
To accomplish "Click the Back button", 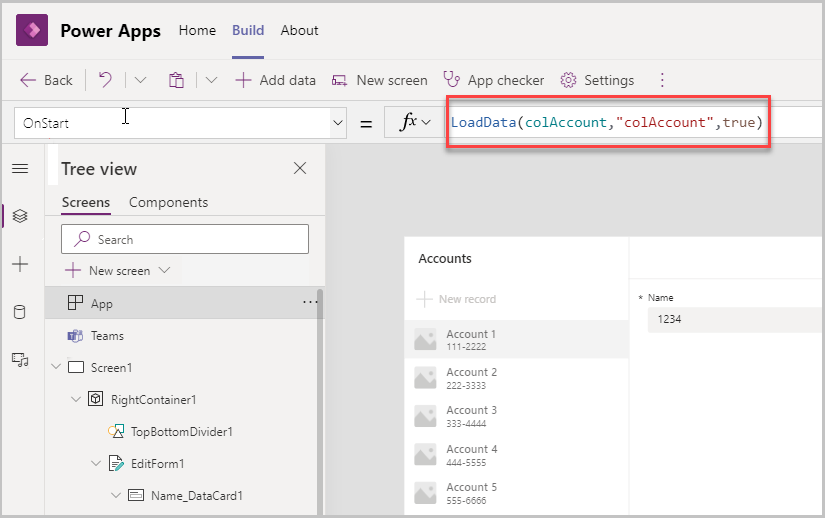I will tap(46, 80).
